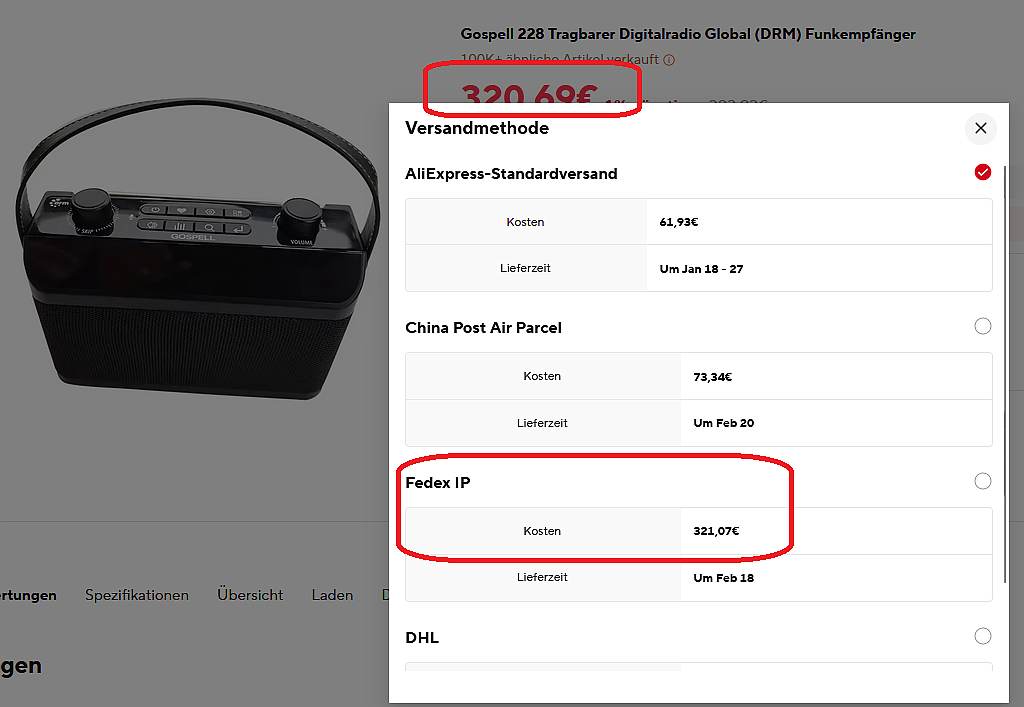Click info icon beside similar items sold

coord(669,60)
